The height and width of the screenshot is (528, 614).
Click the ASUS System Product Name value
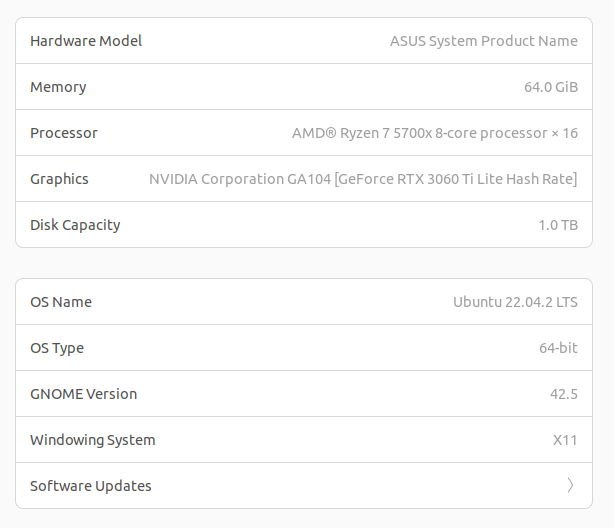[483, 41]
